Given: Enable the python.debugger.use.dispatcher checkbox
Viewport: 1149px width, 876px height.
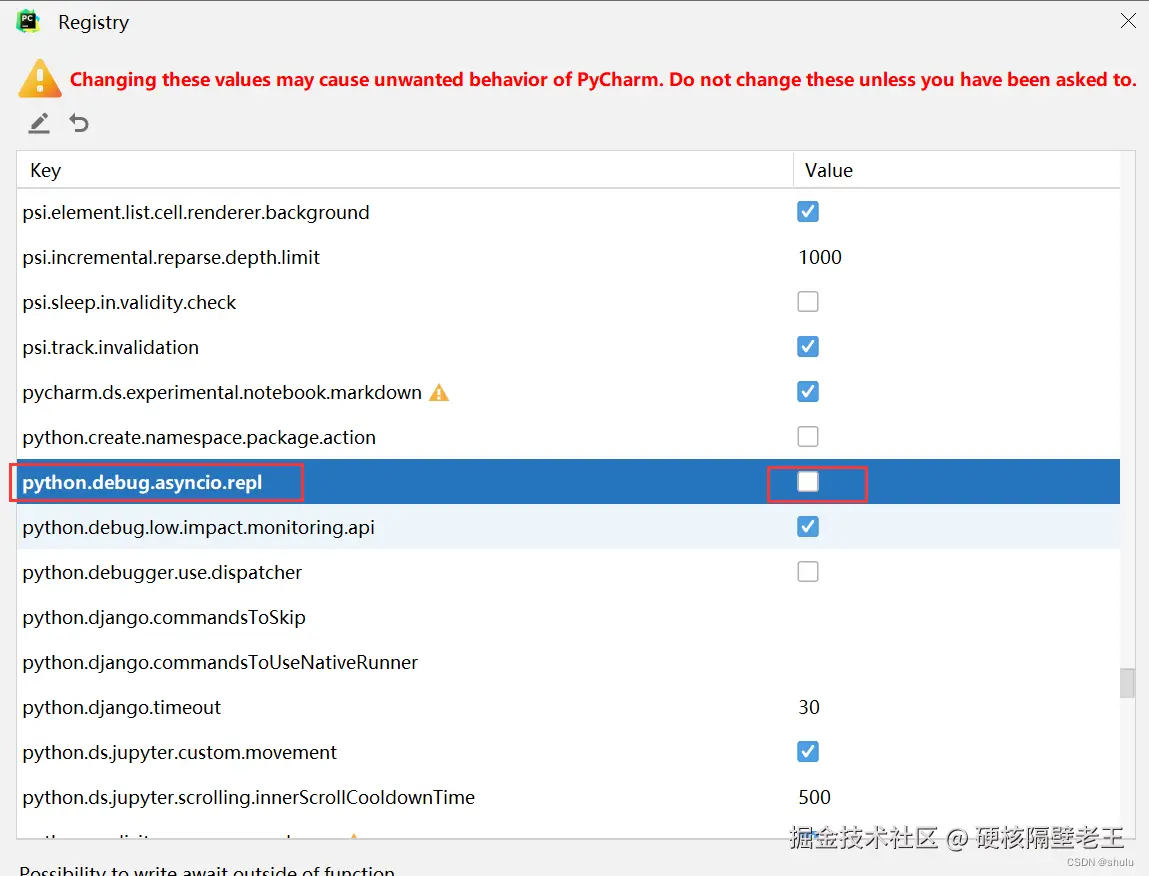Looking at the screenshot, I should (x=808, y=571).
